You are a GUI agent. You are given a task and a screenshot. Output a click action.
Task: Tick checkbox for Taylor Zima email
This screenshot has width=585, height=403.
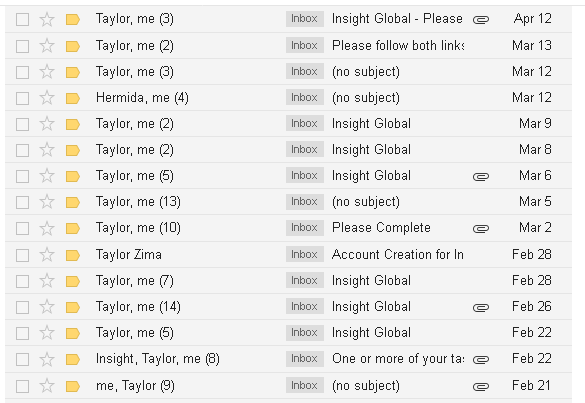[22, 255]
